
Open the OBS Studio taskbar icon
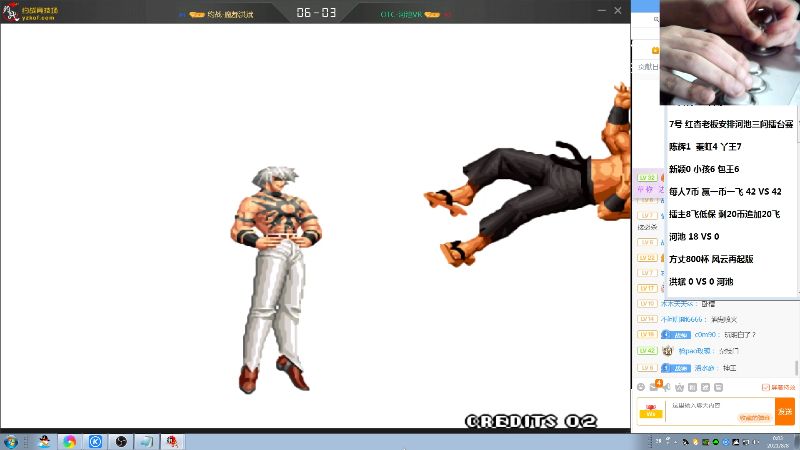click(121, 441)
